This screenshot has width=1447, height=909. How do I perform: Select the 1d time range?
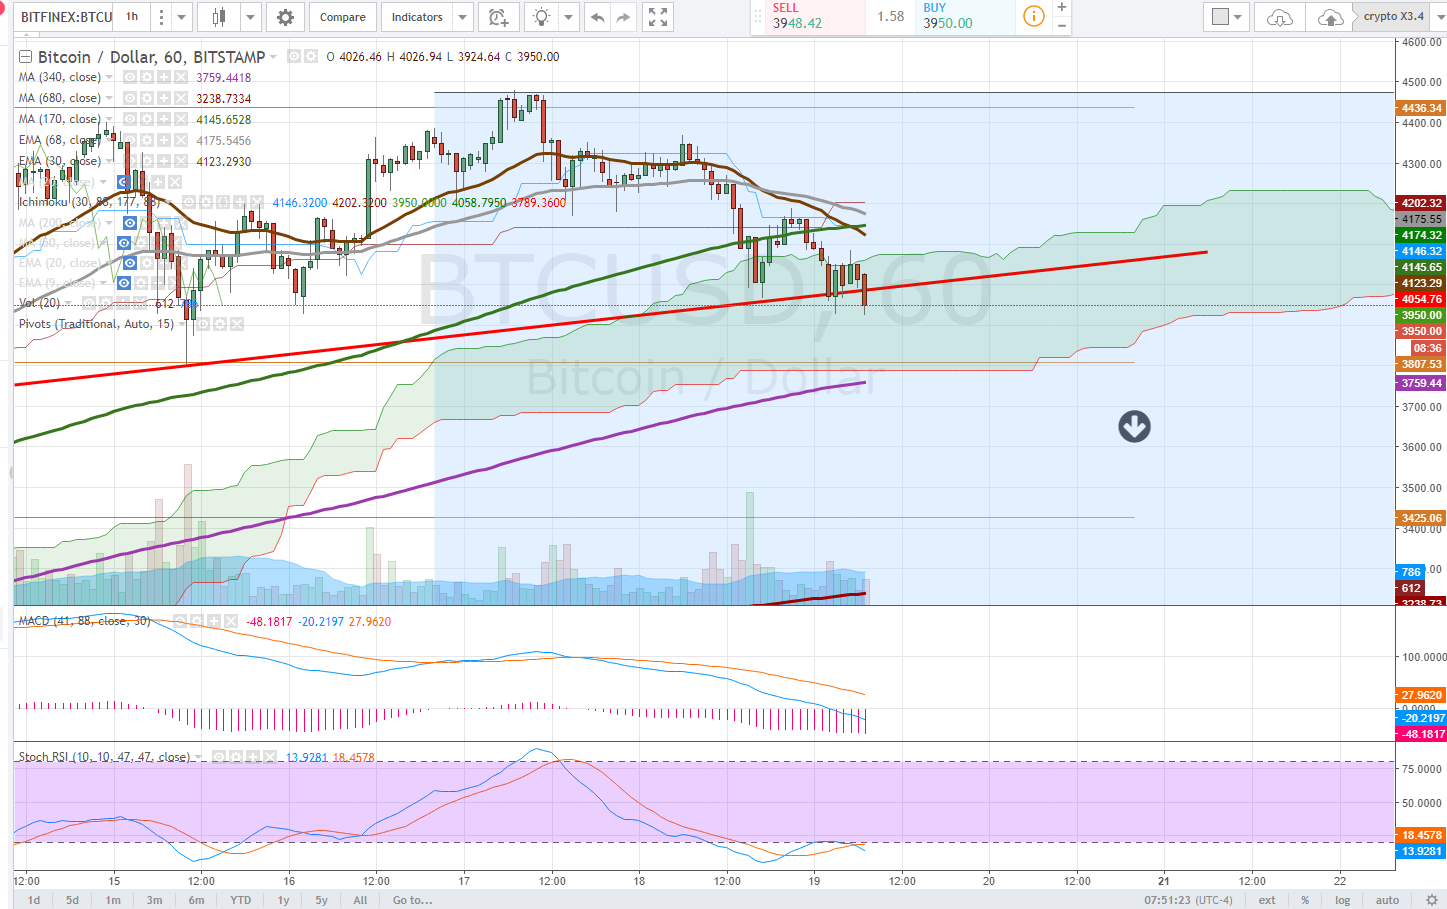pos(34,900)
